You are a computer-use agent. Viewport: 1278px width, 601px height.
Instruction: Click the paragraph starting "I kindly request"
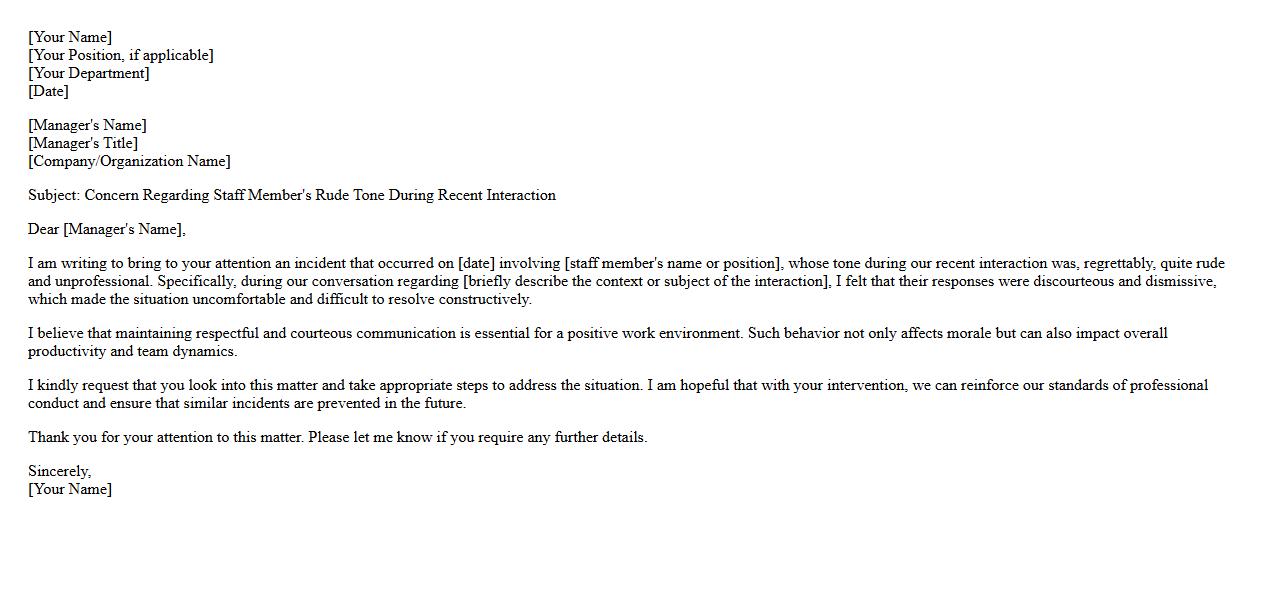617,385
